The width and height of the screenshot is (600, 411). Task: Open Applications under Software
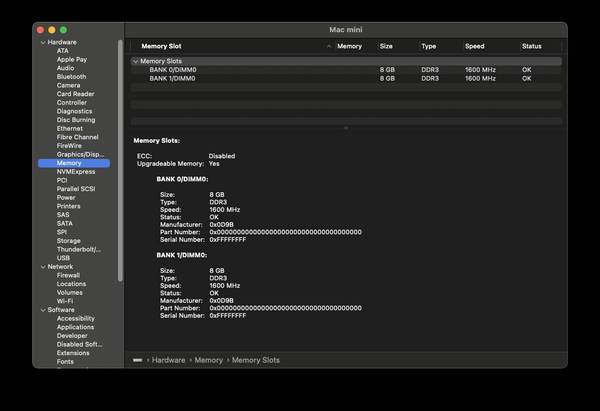click(x=75, y=328)
